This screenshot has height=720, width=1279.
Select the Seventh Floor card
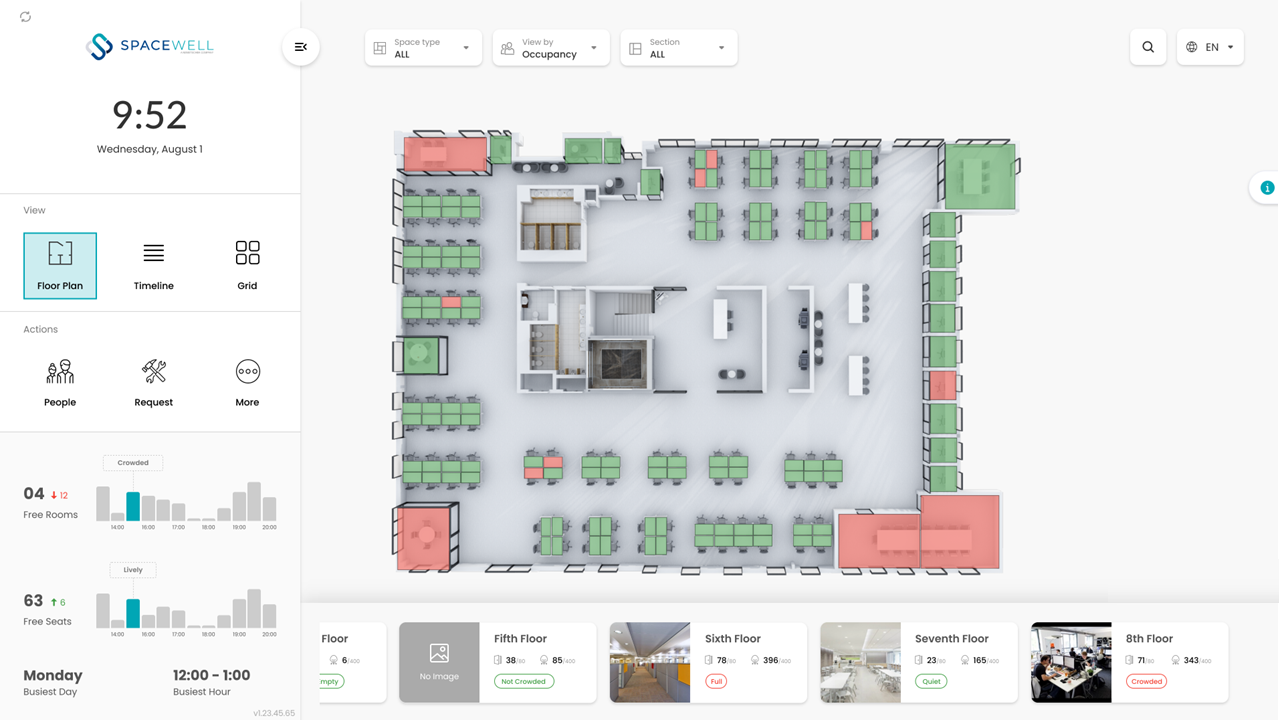pyautogui.click(x=919, y=662)
